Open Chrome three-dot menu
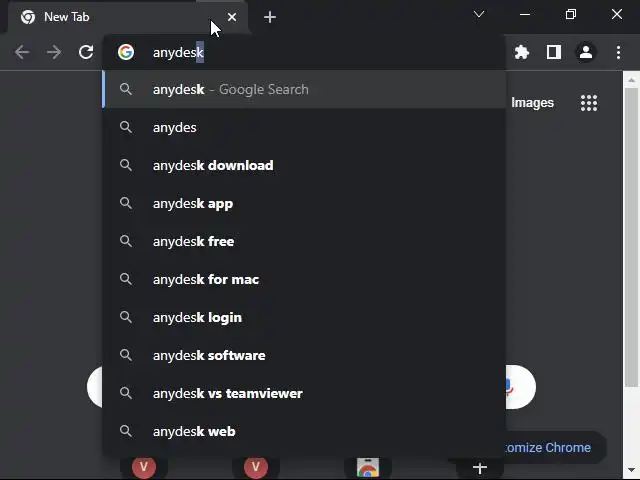The image size is (640, 480). click(618, 52)
